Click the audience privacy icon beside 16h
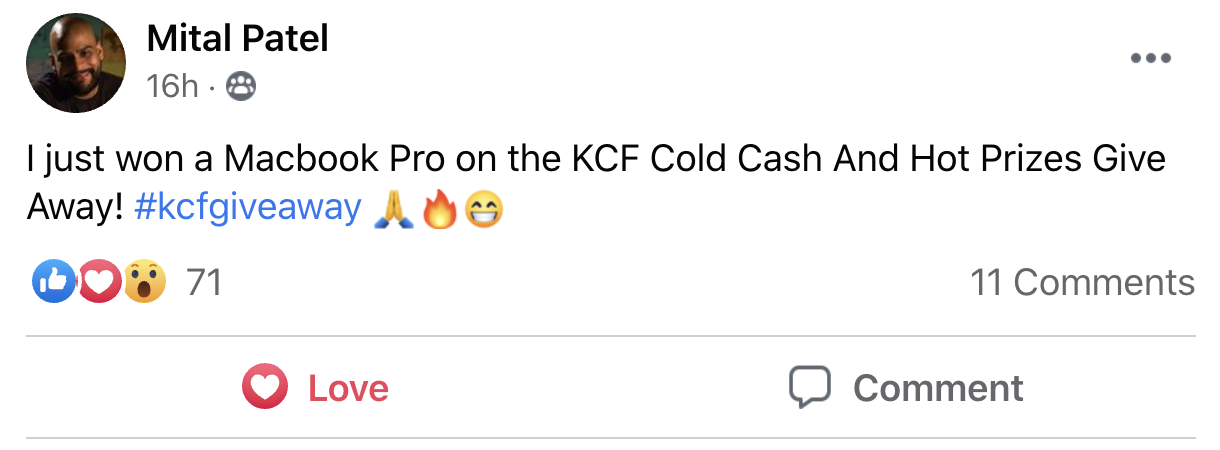 [x=240, y=87]
